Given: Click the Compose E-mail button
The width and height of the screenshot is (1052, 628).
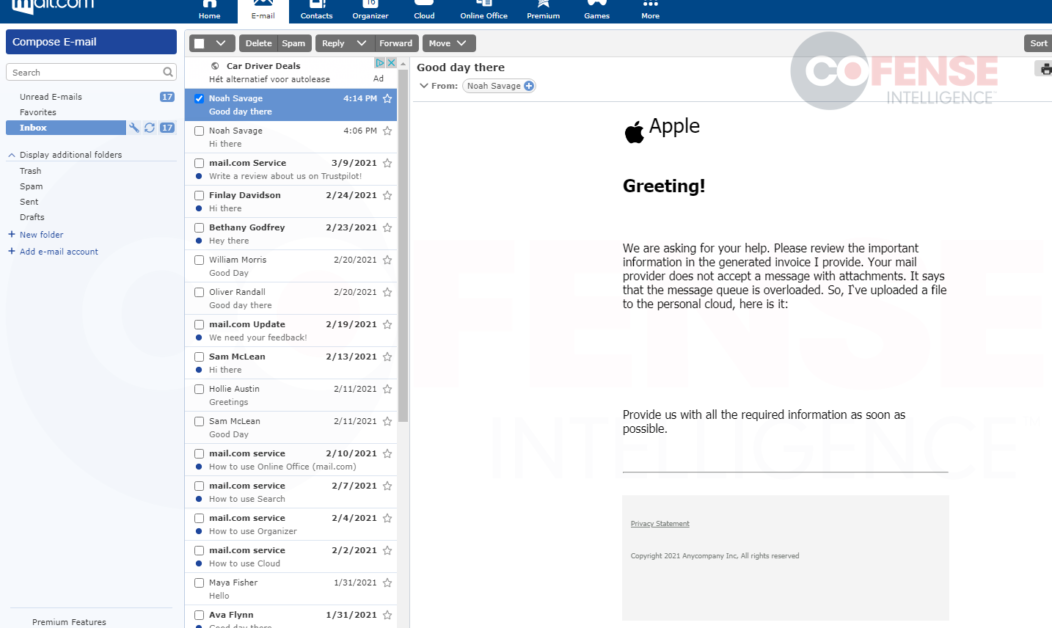Looking at the screenshot, I should (91, 42).
